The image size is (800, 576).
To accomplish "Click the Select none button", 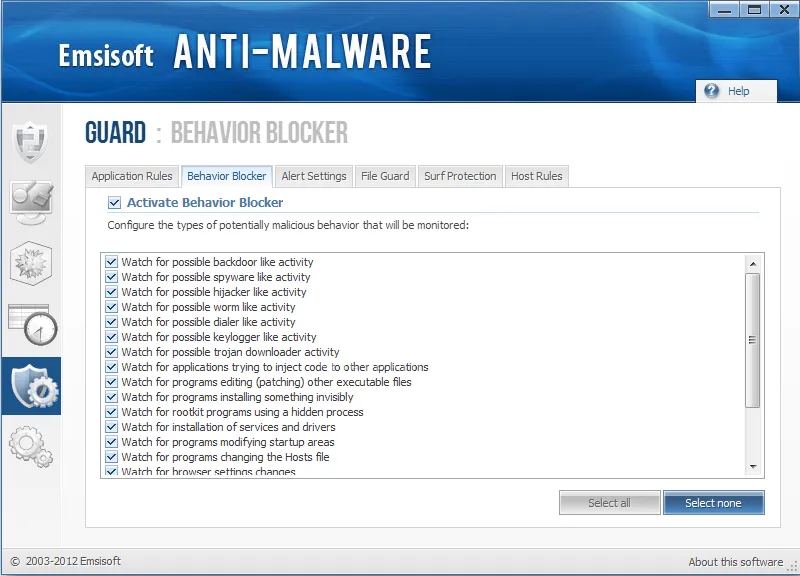I will pyautogui.click(x=713, y=503).
